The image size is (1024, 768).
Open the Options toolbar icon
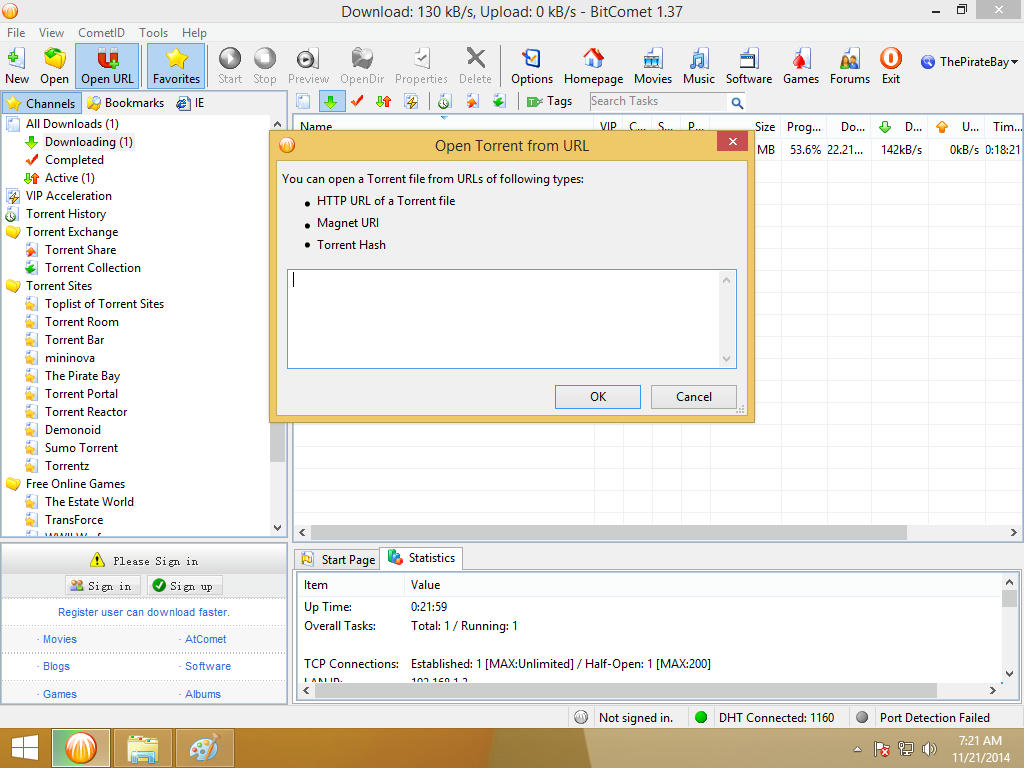point(532,65)
